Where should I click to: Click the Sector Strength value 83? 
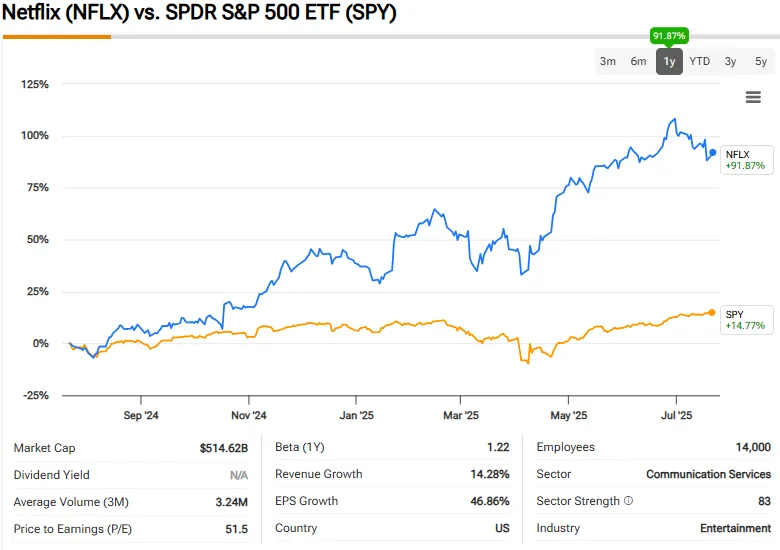pyautogui.click(x=765, y=501)
